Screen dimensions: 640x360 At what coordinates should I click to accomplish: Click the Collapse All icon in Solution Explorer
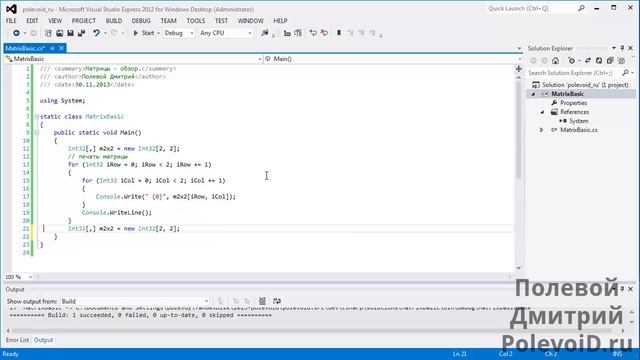click(610, 61)
